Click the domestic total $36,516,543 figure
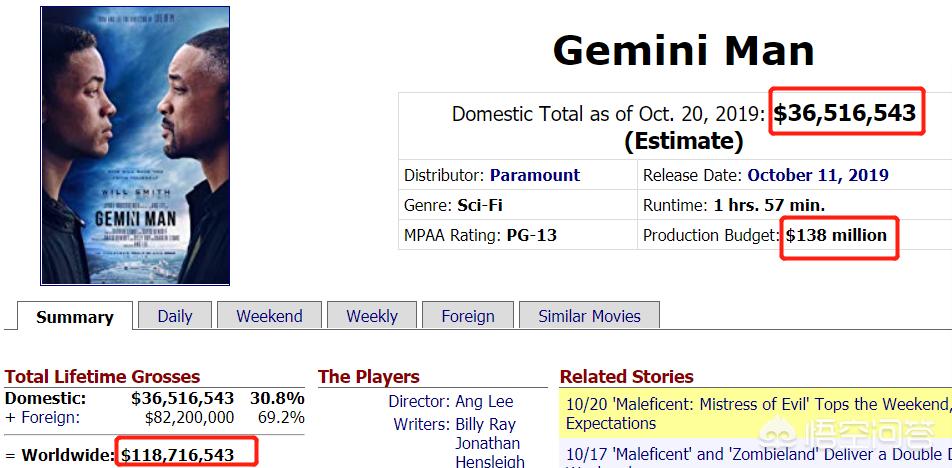The width and height of the screenshot is (952, 468). click(845, 113)
